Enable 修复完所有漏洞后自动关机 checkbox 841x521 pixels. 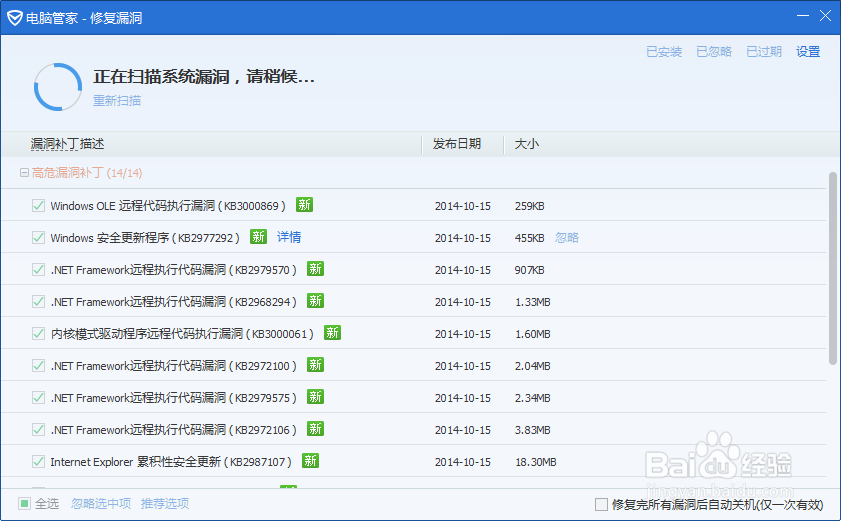601,504
